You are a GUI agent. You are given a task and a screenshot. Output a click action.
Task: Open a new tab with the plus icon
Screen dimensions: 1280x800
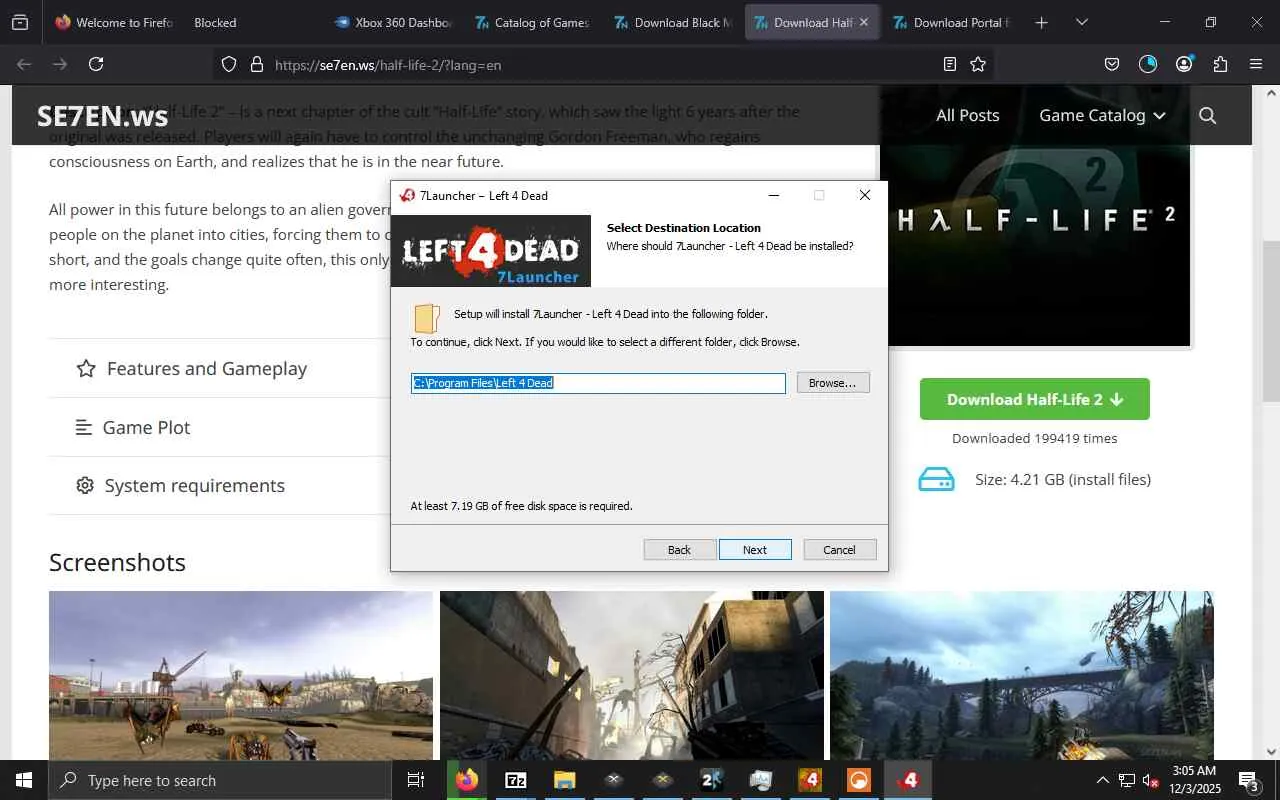(1041, 22)
